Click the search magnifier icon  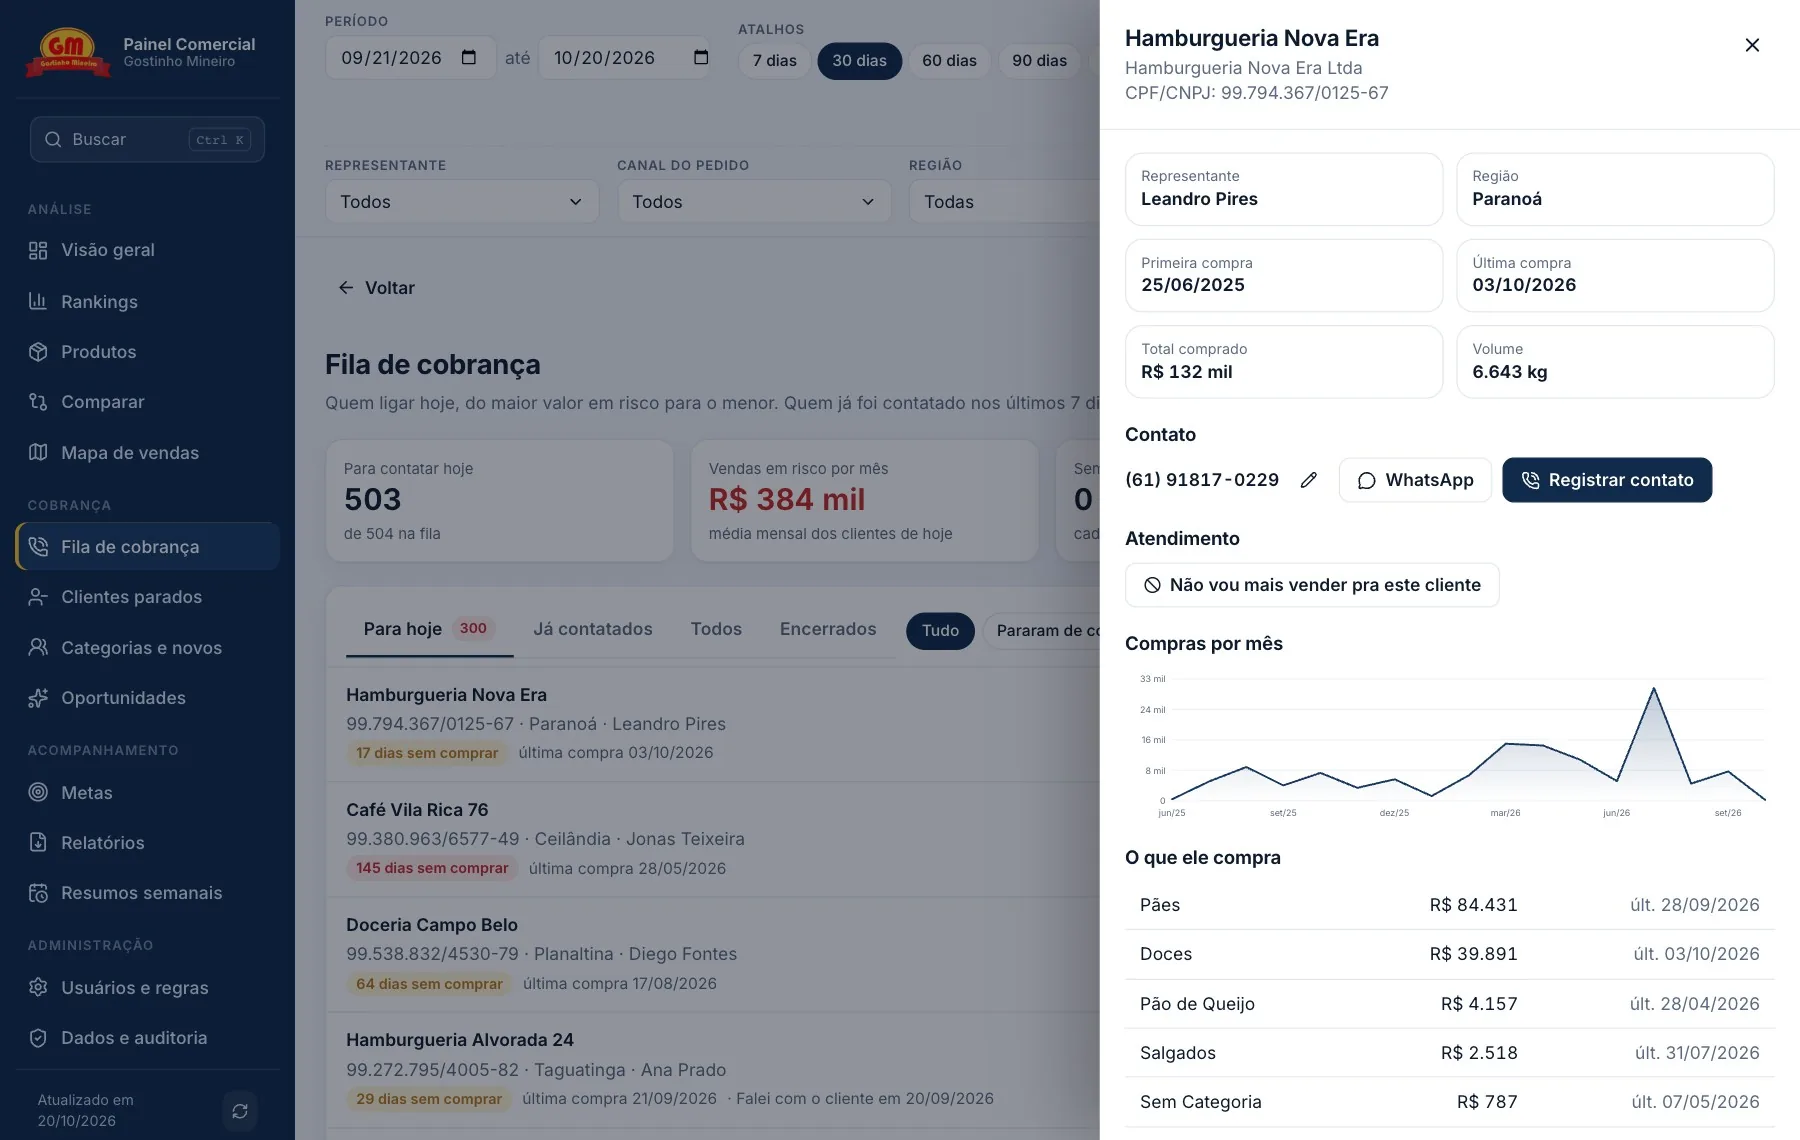click(x=54, y=140)
